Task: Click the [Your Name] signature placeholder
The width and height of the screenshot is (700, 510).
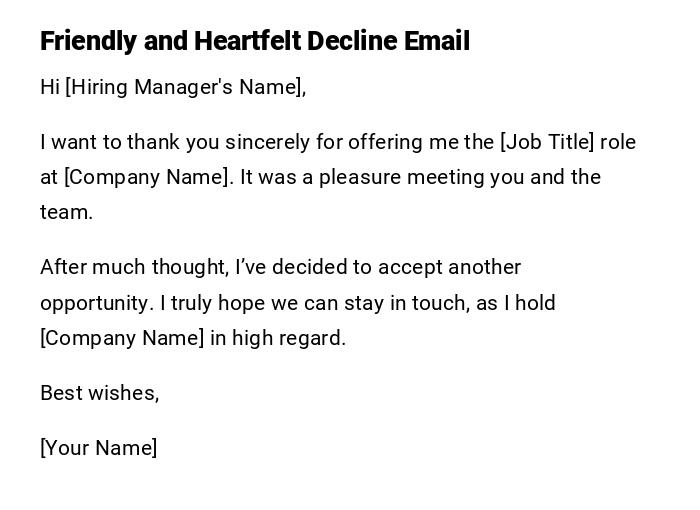Action: [98, 447]
